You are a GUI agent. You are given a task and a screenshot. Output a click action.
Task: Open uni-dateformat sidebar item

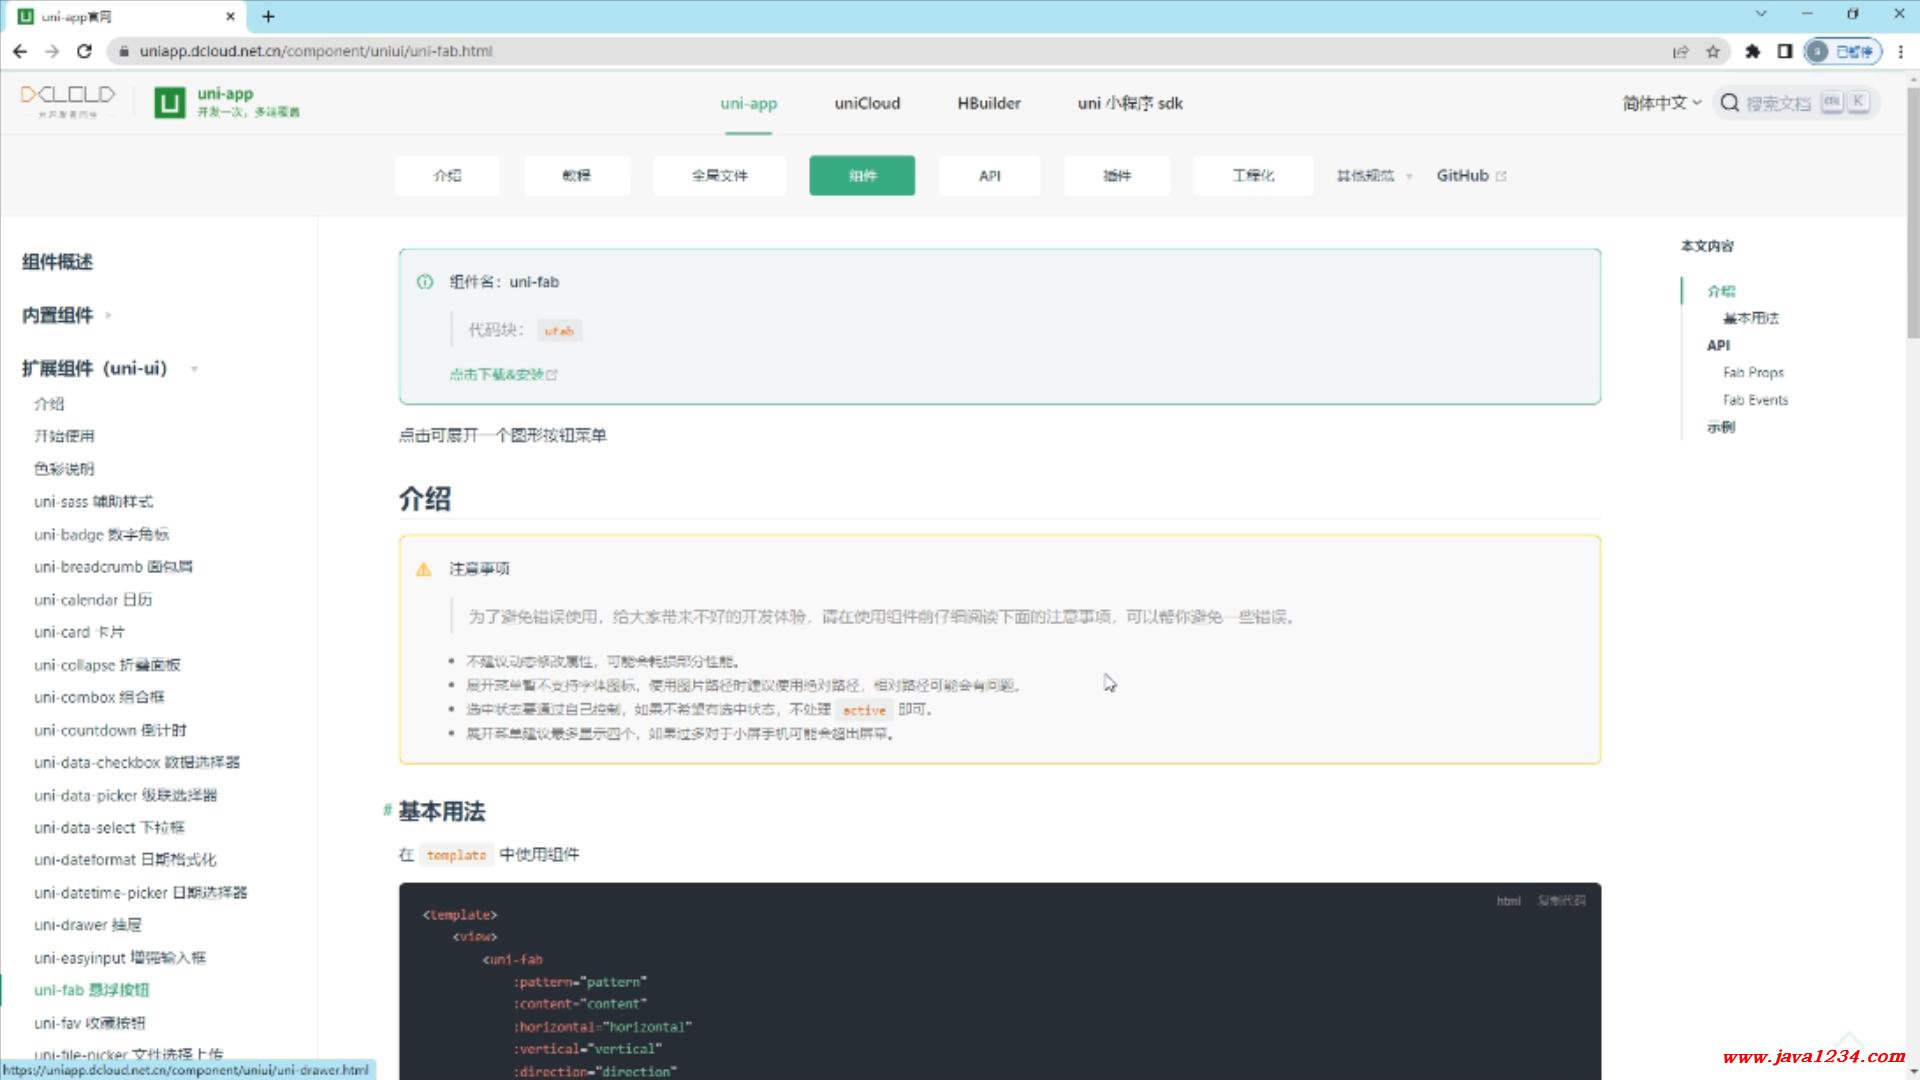coord(125,859)
